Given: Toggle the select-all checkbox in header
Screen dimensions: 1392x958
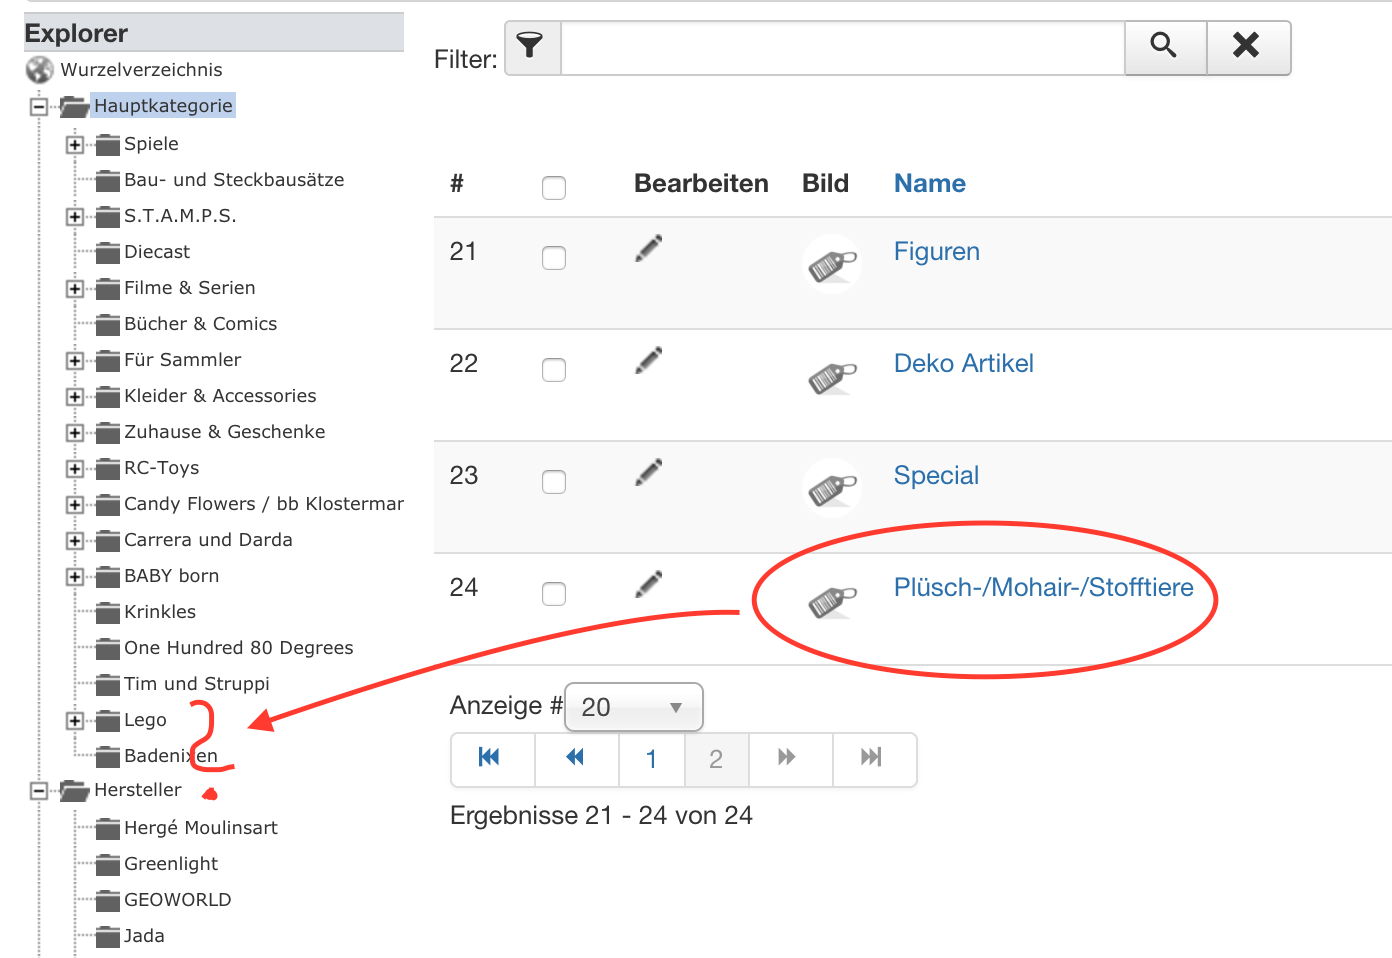Looking at the screenshot, I should 554,188.
